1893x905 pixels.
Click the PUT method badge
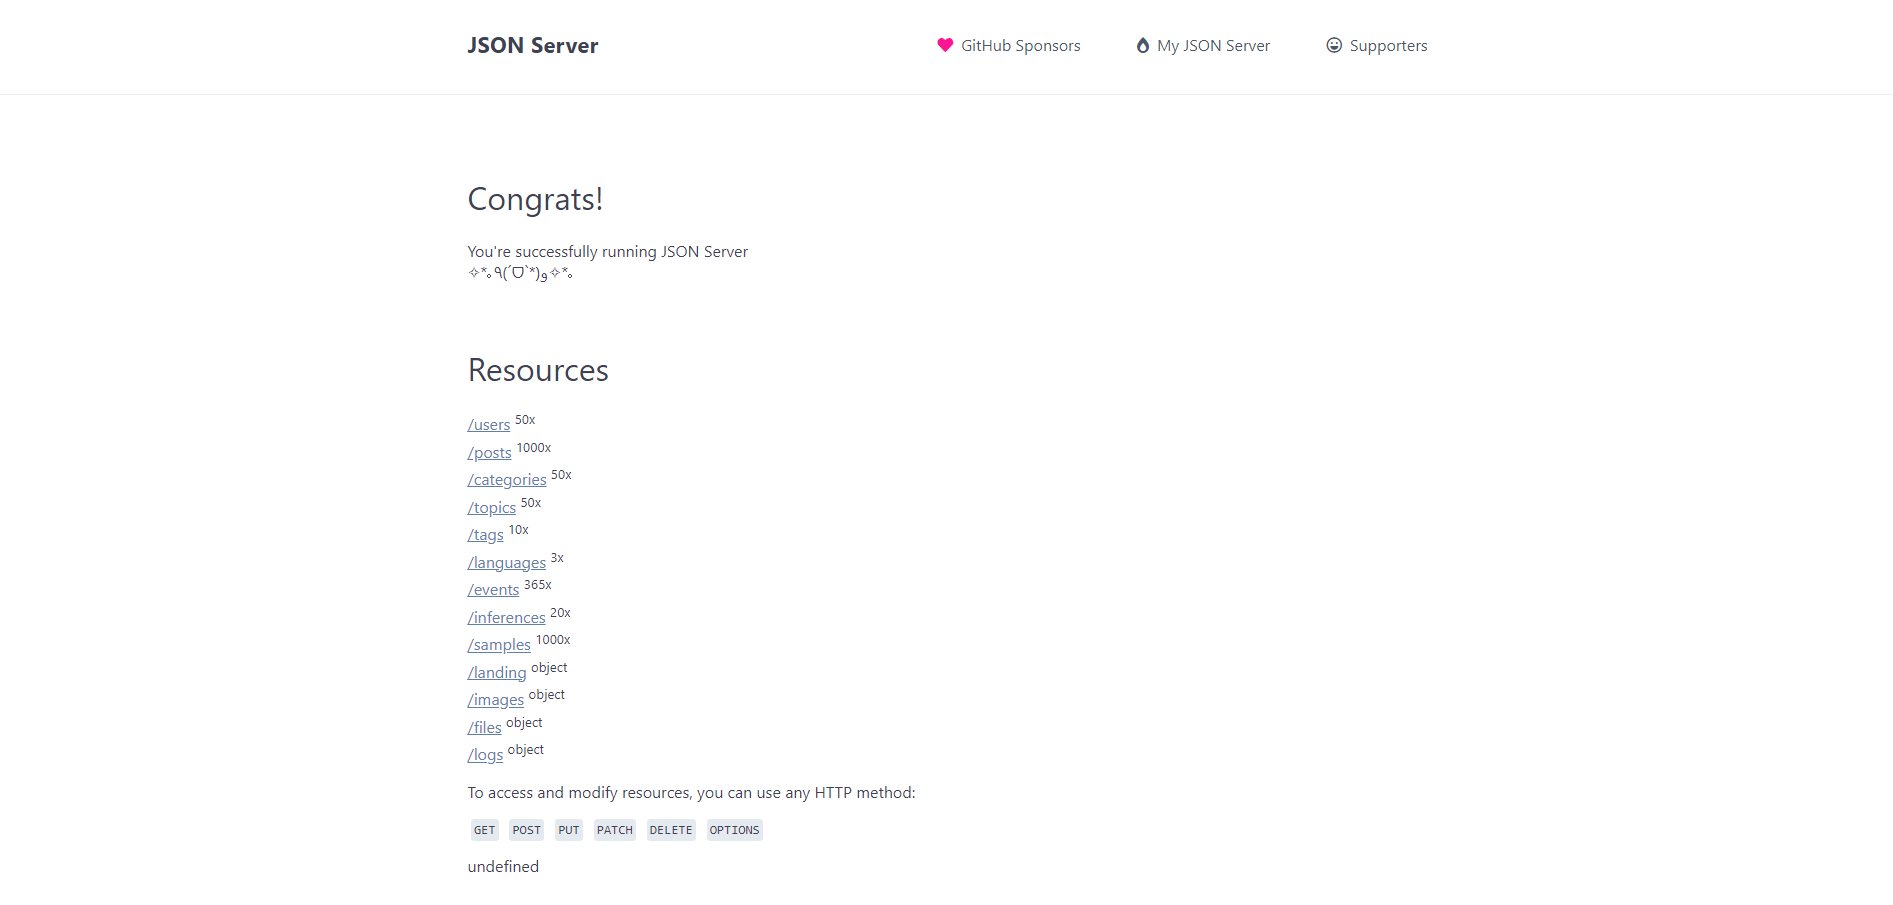pos(569,830)
